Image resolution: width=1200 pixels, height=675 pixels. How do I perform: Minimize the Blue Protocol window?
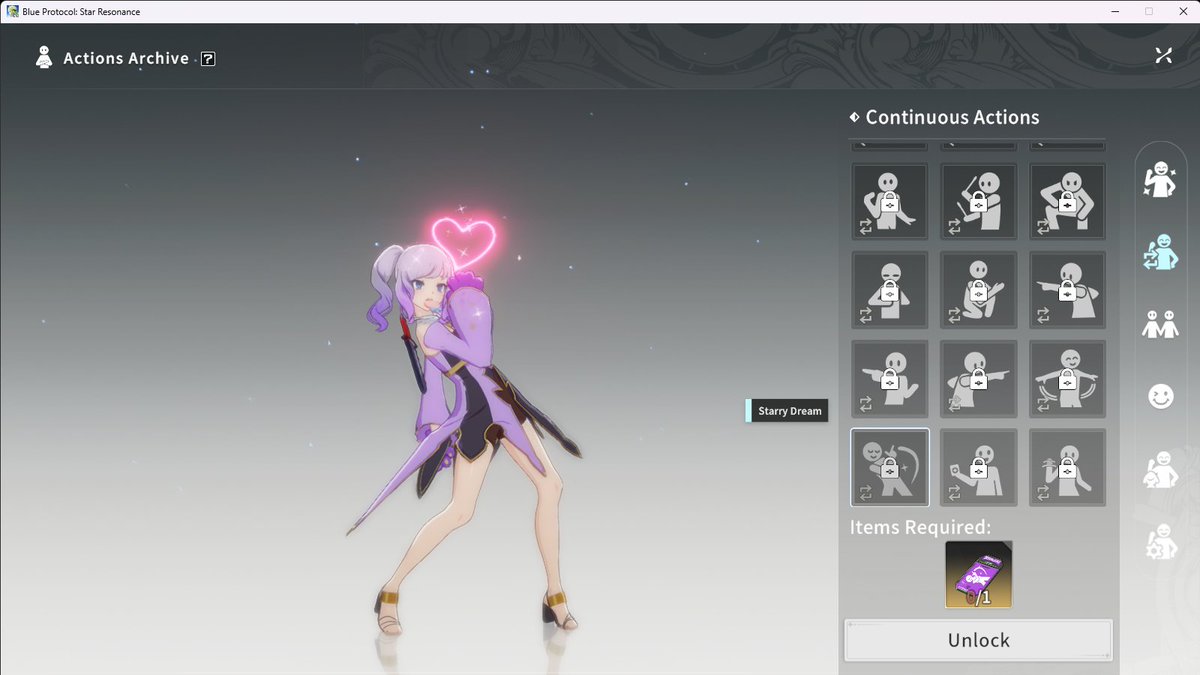[x=1113, y=11]
